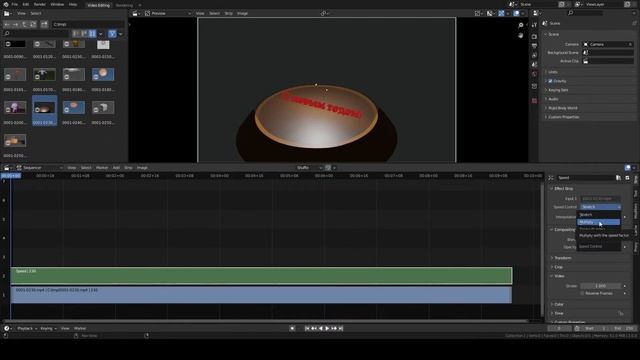Select the blue 0001-0230.mp4 movie strip

(x=261, y=295)
